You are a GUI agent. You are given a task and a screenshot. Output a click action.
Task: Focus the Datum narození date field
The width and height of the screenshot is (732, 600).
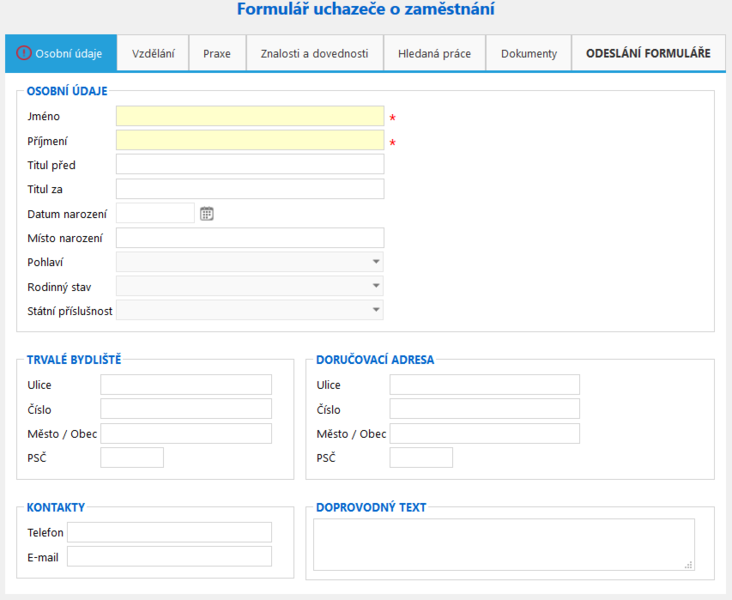pos(155,213)
